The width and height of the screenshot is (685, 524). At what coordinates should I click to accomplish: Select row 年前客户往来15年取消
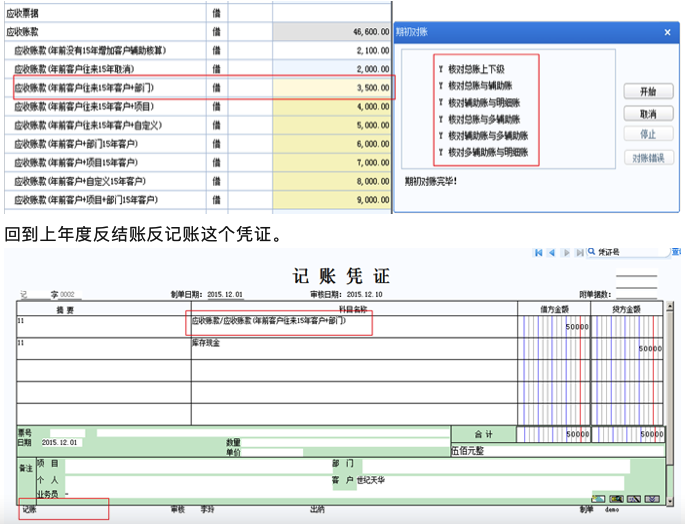click(x=198, y=69)
